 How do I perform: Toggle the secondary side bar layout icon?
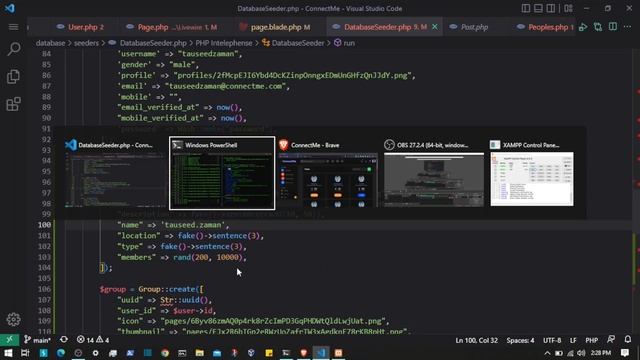[551, 8]
